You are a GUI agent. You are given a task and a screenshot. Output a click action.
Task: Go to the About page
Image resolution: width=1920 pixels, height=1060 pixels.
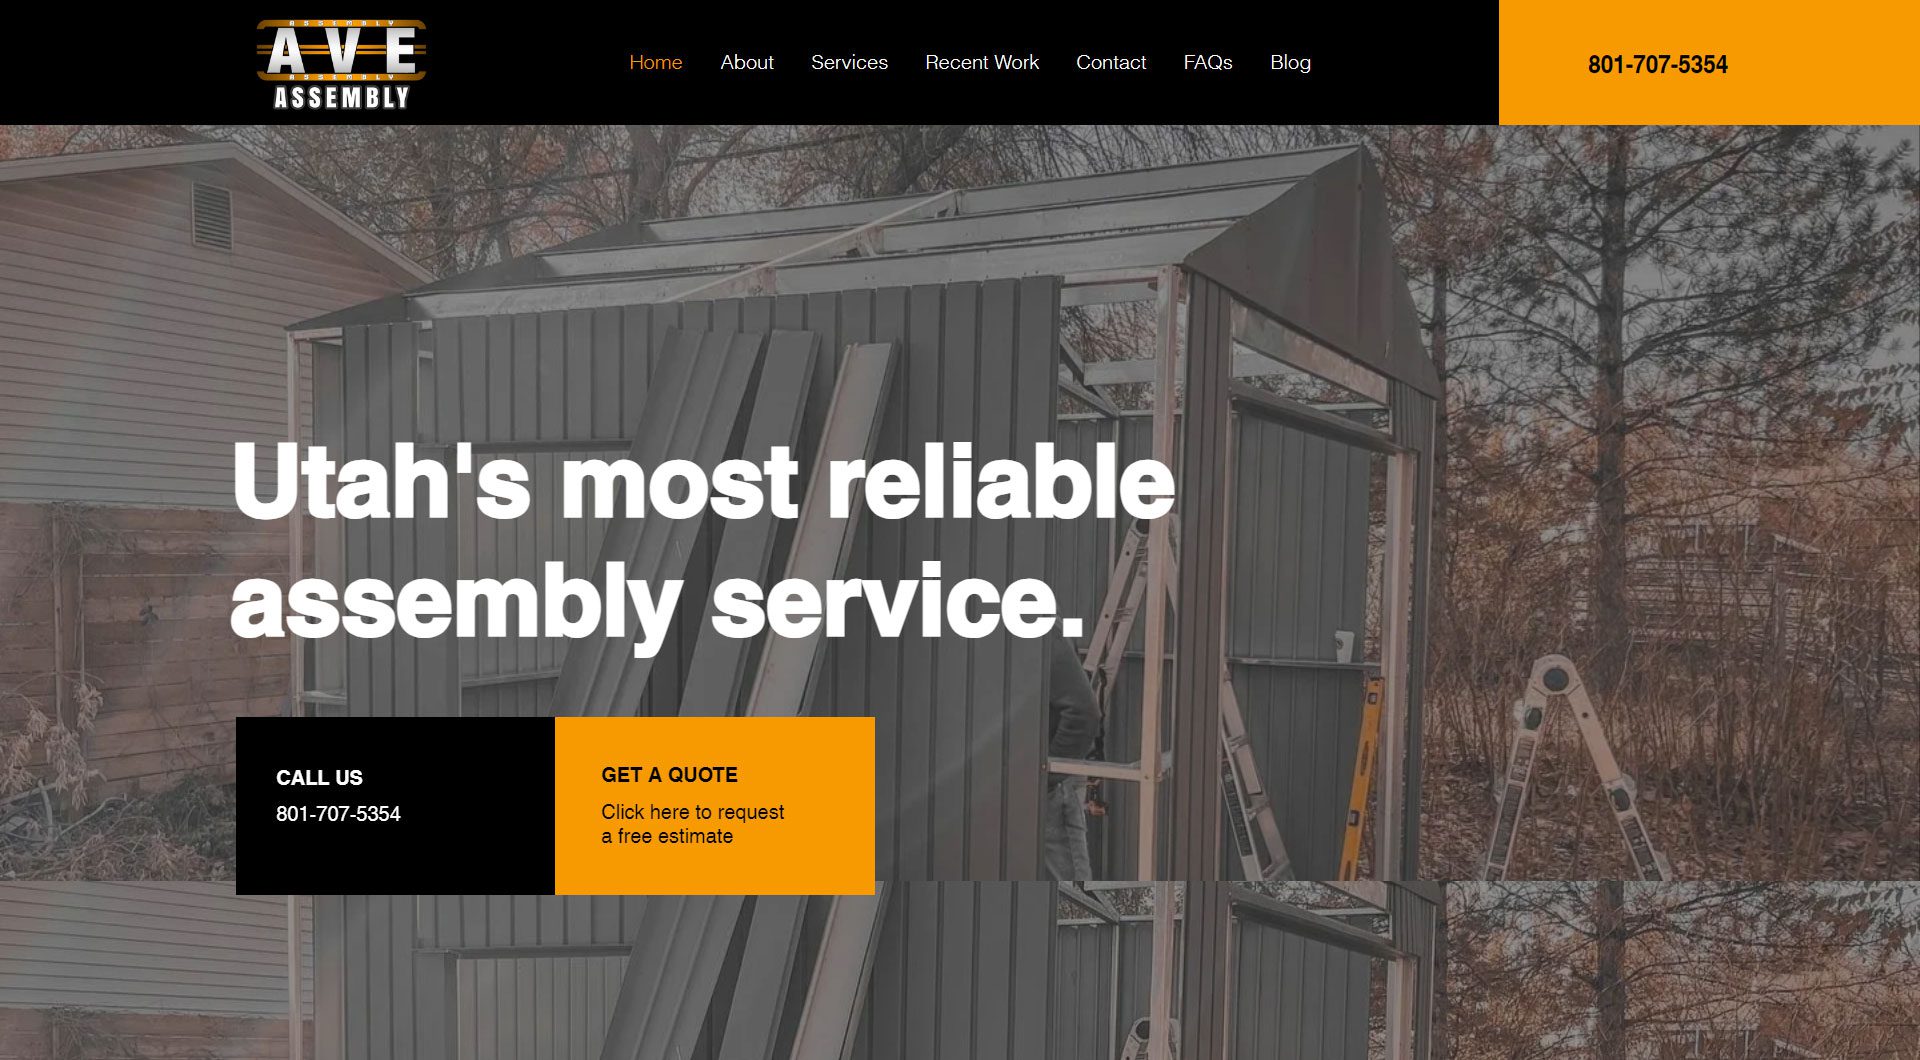click(x=747, y=62)
